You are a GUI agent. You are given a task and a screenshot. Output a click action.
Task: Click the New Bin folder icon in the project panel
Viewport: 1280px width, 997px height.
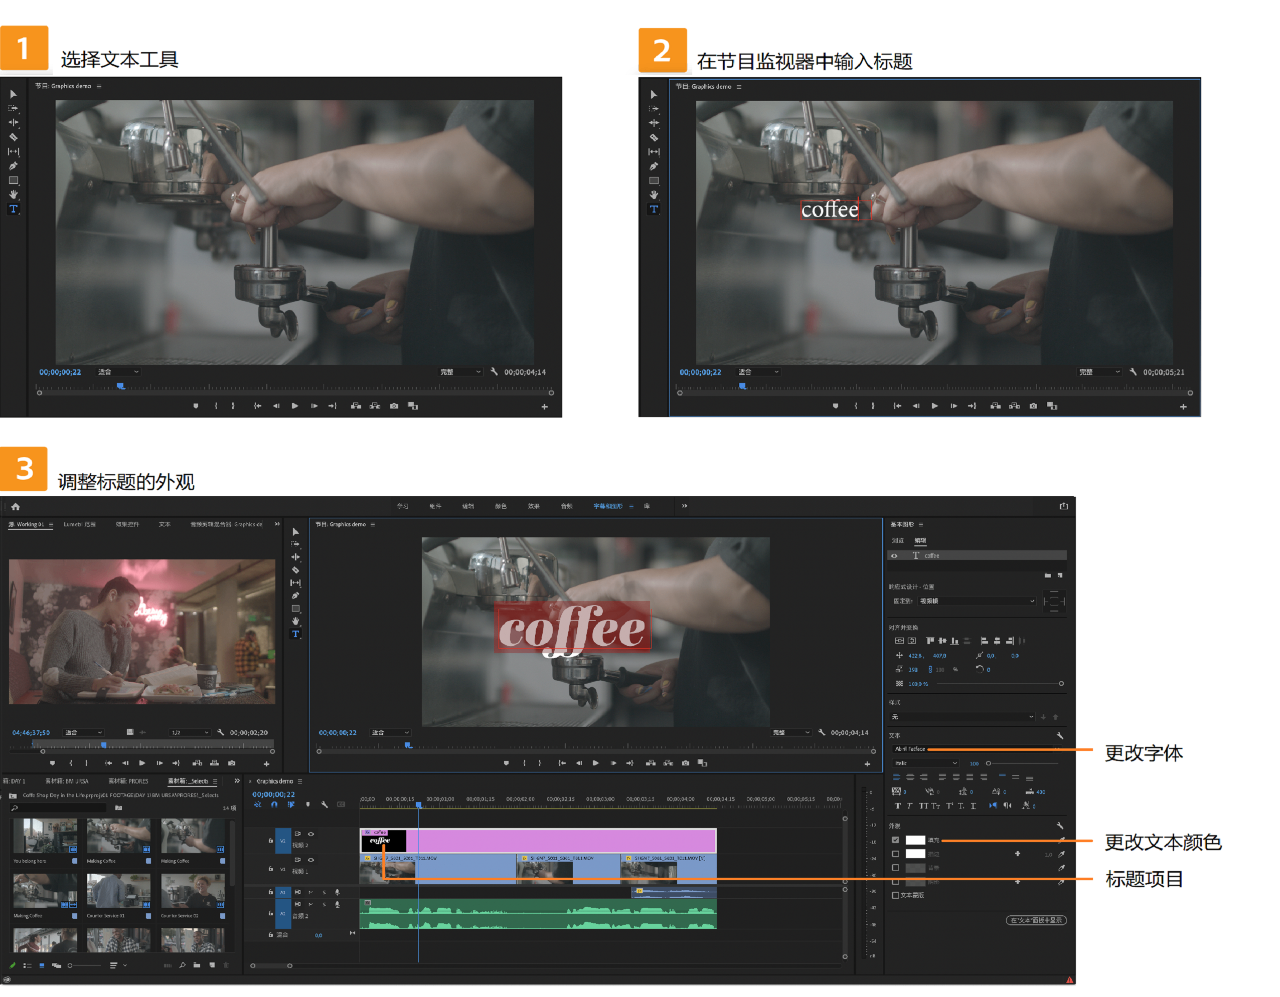click(196, 965)
